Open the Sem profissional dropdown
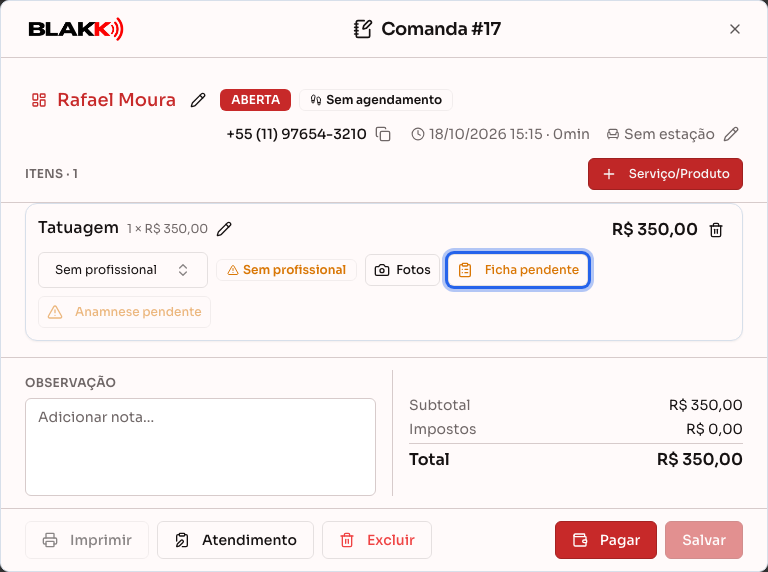 [x=123, y=270]
